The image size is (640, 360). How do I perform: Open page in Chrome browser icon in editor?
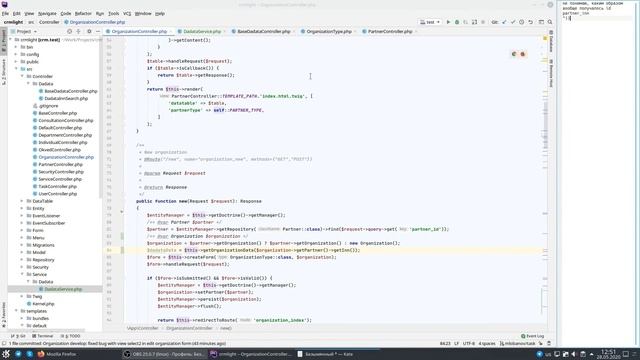pos(514,54)
